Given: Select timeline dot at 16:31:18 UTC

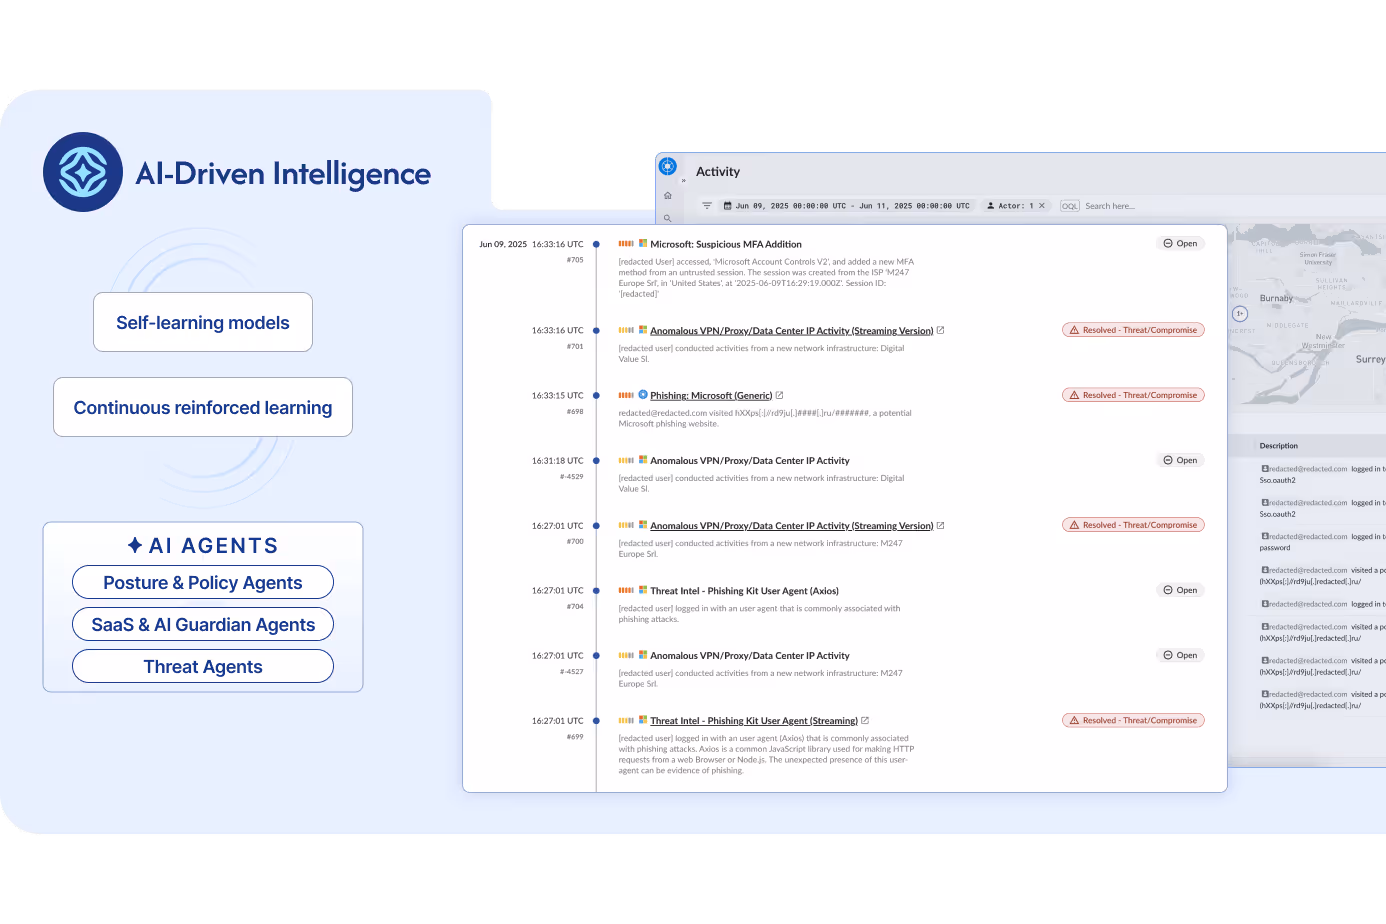Looking at the screenshot, I should tap(596, 460).
